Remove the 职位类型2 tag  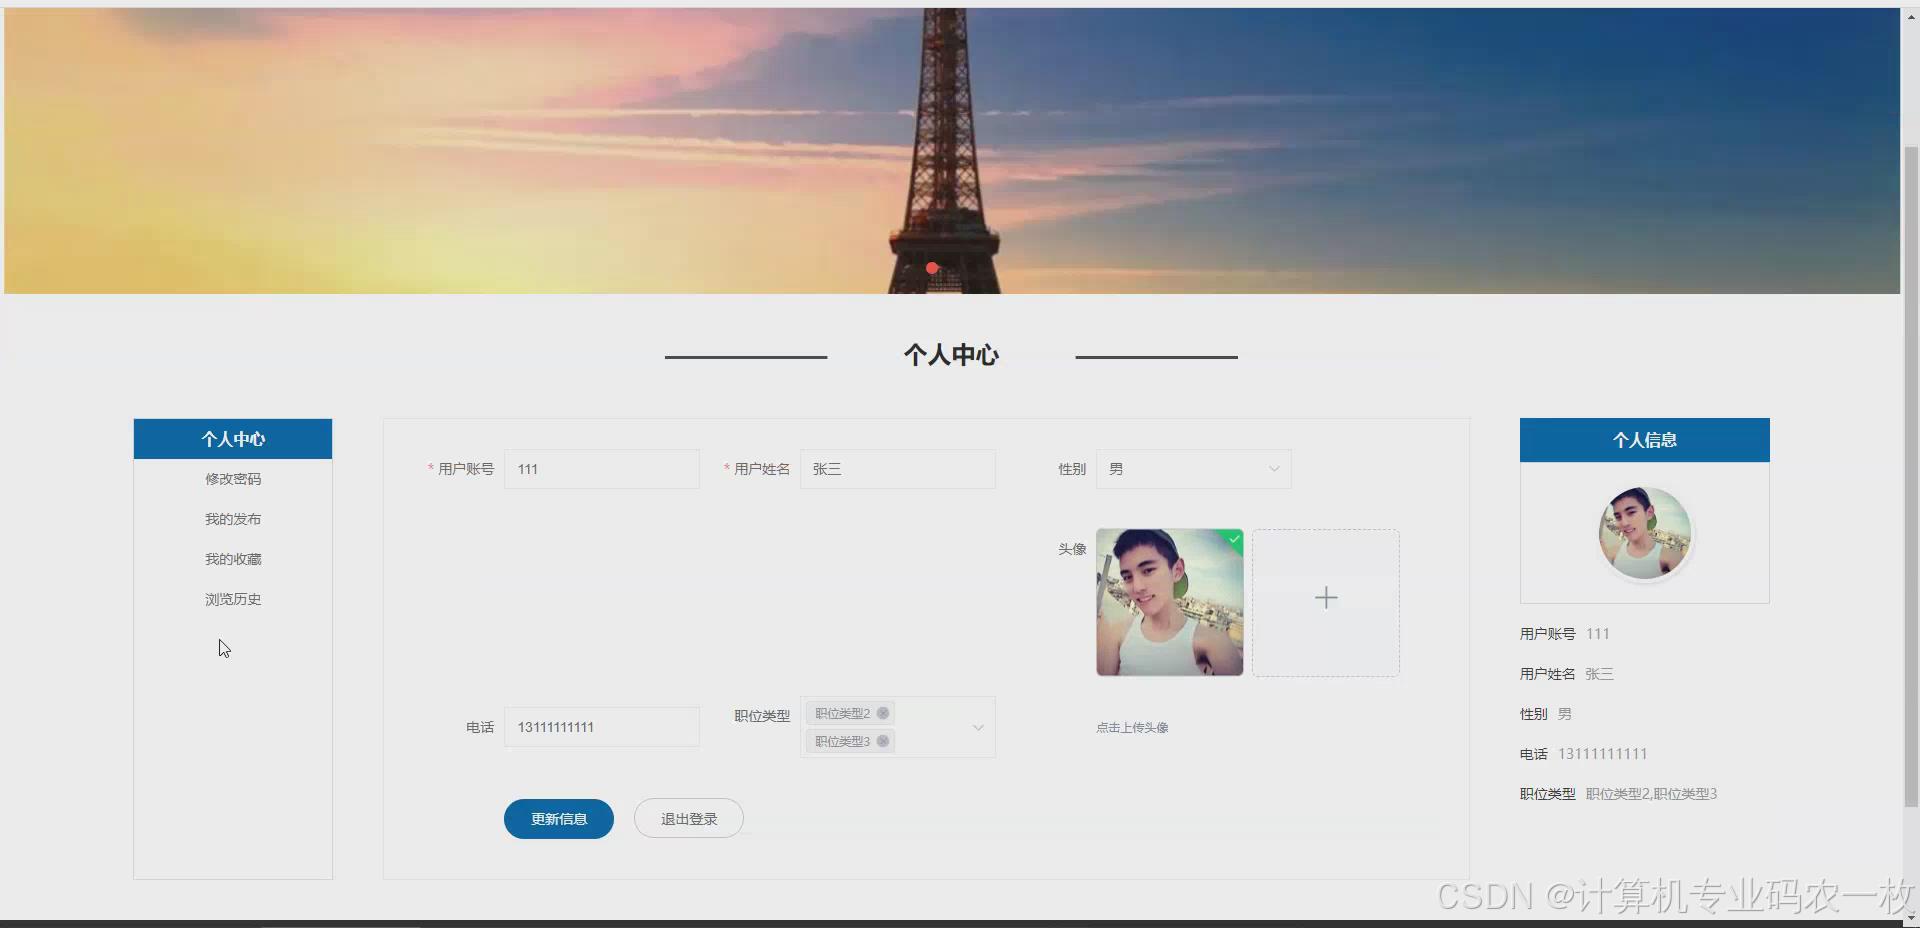pos(883,713)
